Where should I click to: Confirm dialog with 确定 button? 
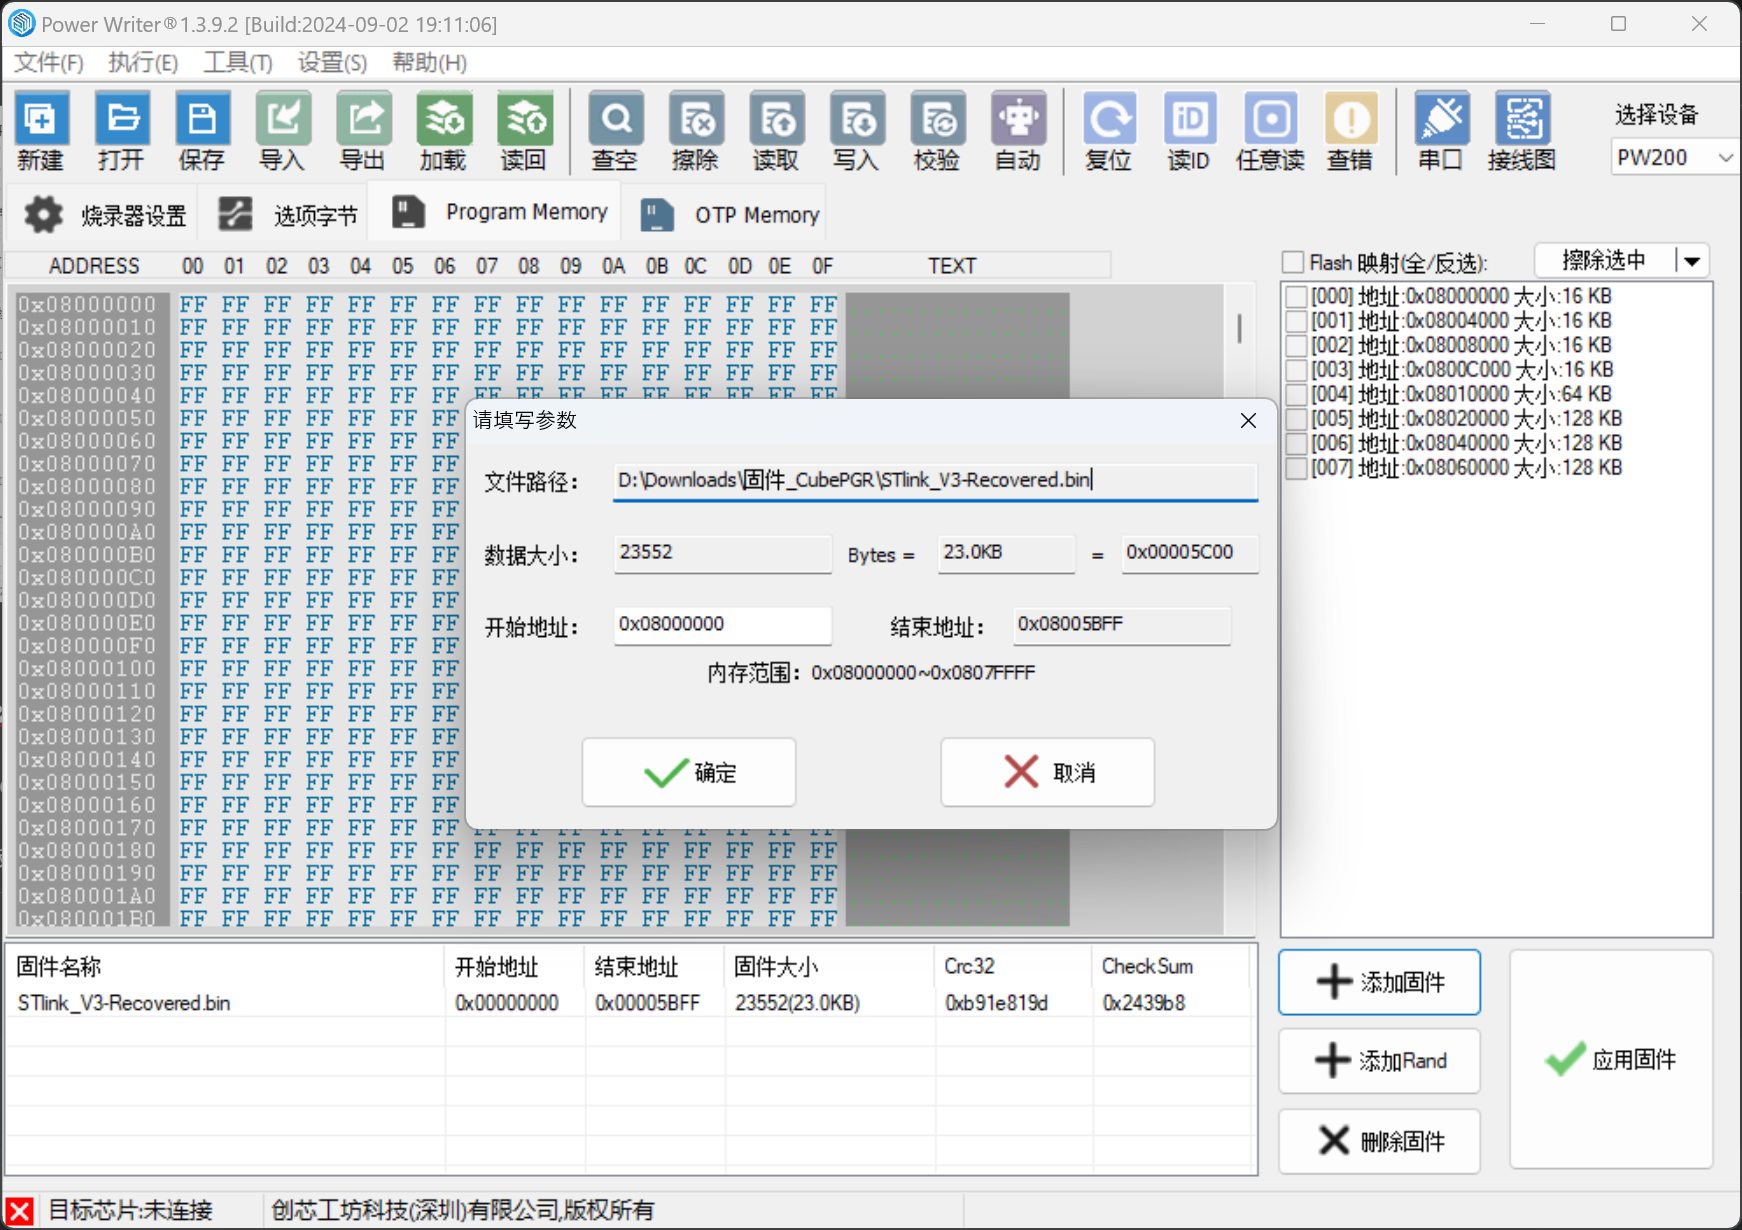[689, 772]
